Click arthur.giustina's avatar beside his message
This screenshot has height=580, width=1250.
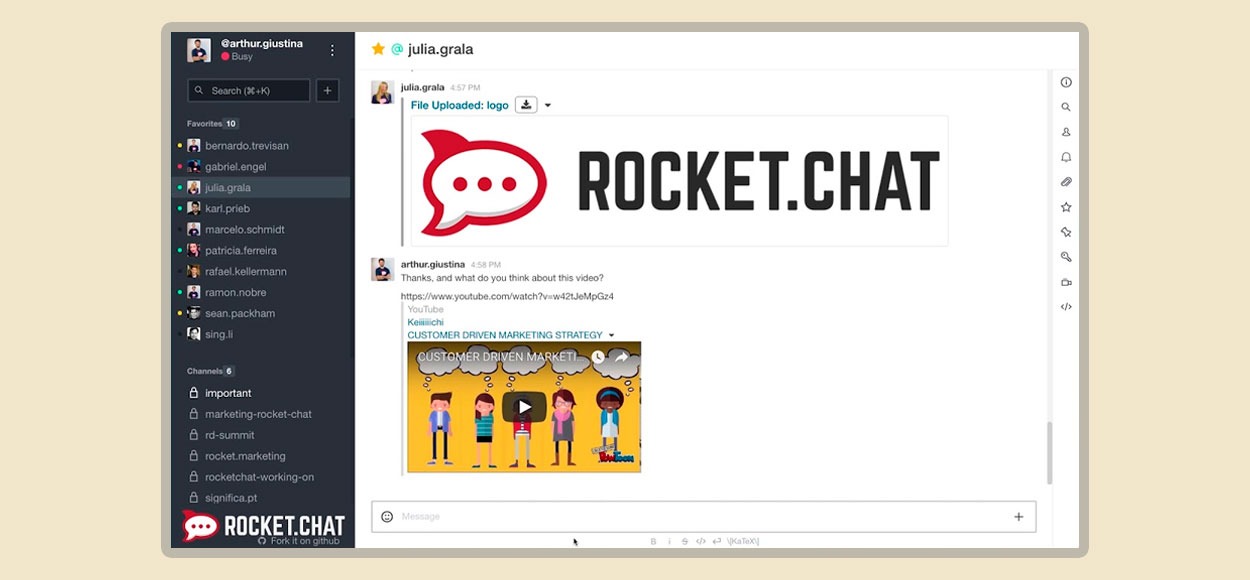(x=382, y=269)
